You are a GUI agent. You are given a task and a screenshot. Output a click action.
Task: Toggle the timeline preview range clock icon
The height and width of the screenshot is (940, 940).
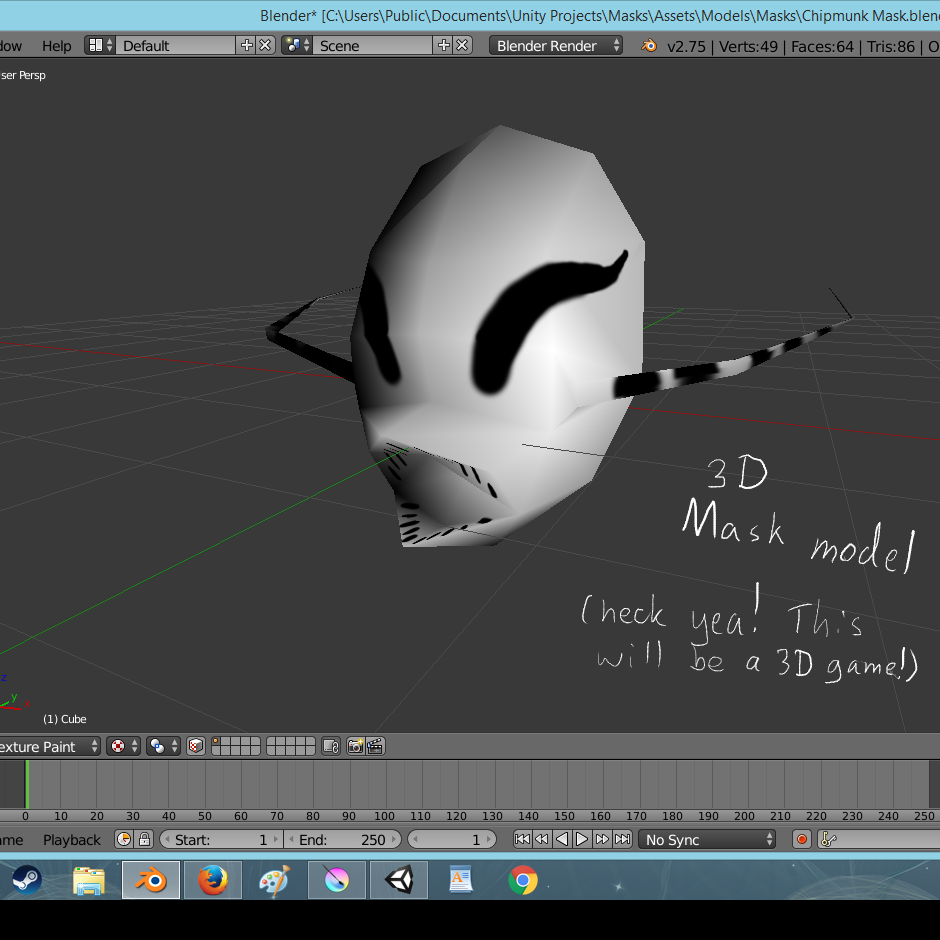coord(124,840)
